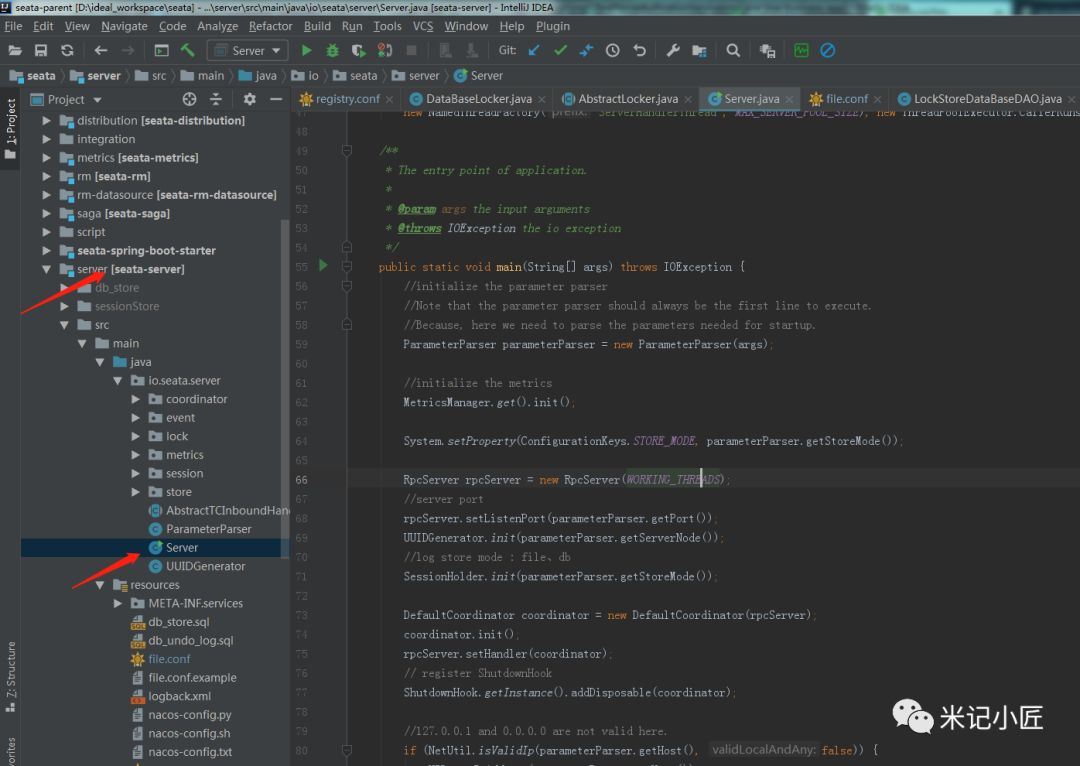Click the 'java' breadcrumb in navigation bar
The image size is (1080, 766).
click(x=258, y=76)
